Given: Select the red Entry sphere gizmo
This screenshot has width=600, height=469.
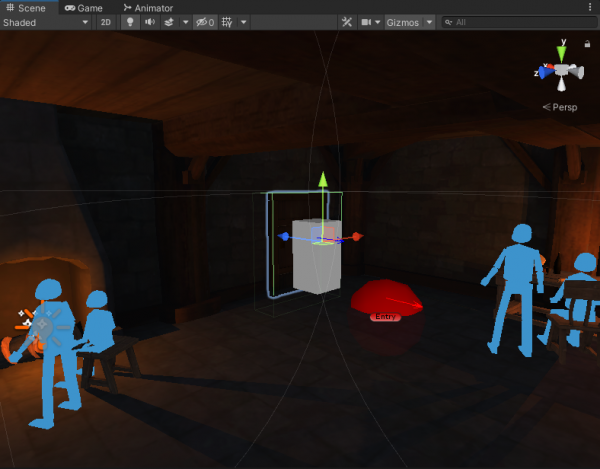Looking at the screenshot, I should point(386,296).
